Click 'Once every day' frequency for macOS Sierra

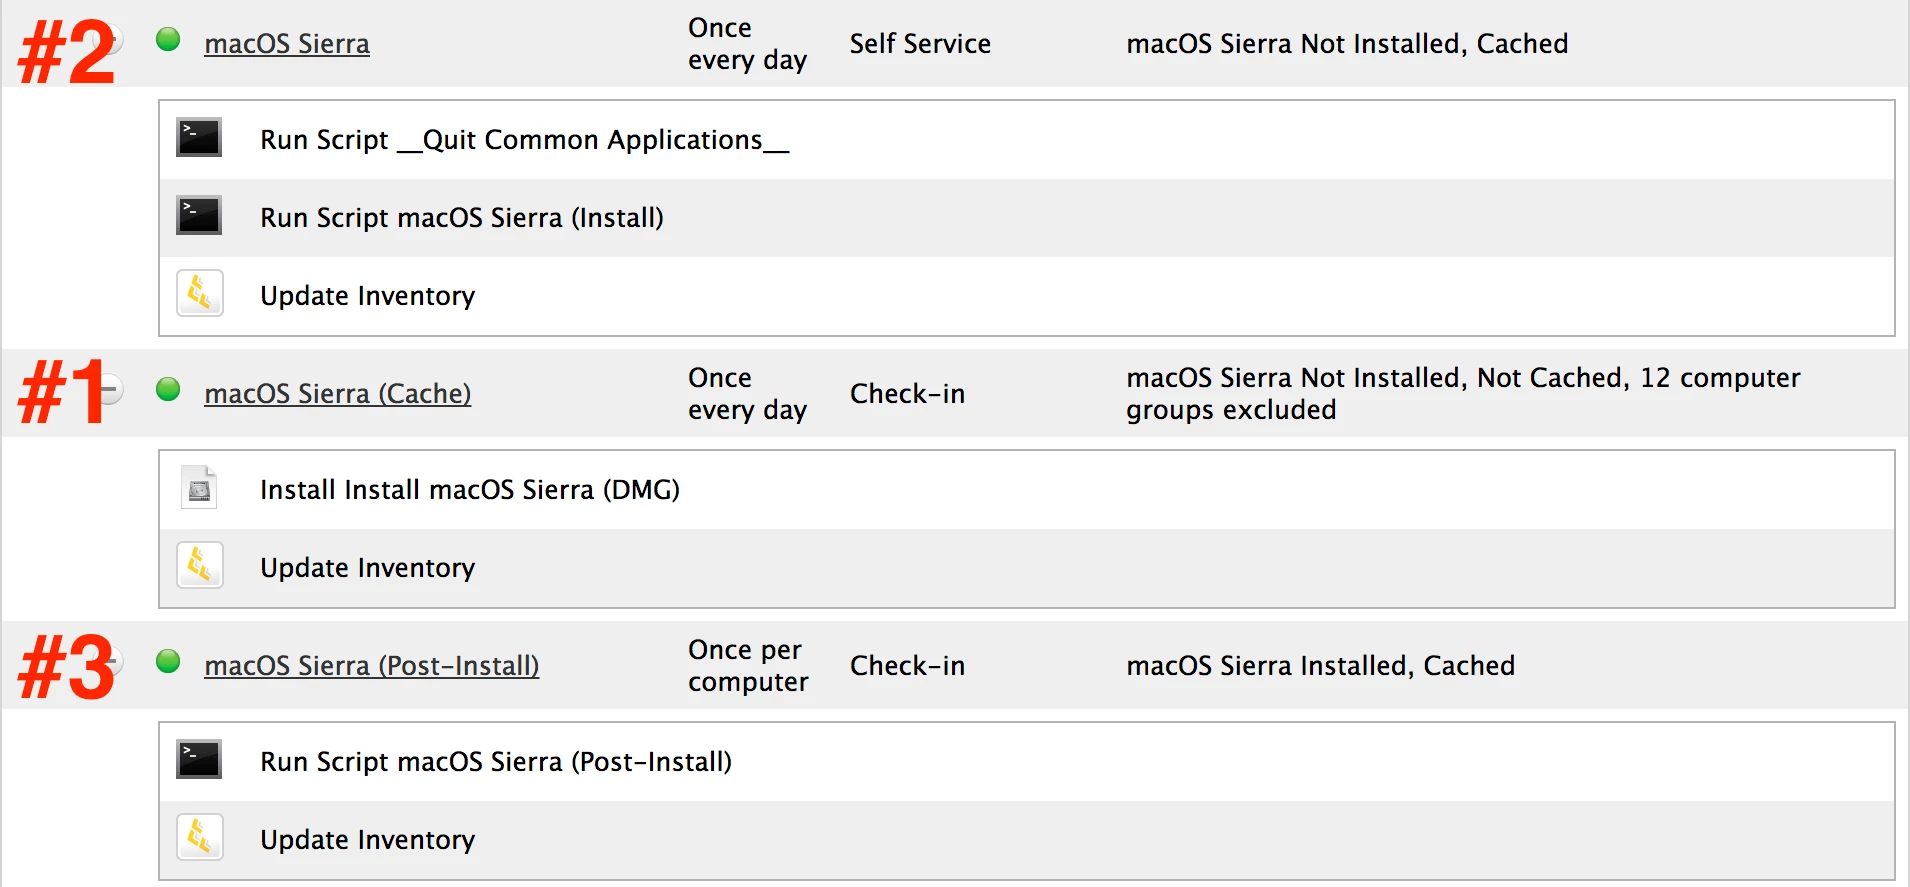(x=747, y=44)
